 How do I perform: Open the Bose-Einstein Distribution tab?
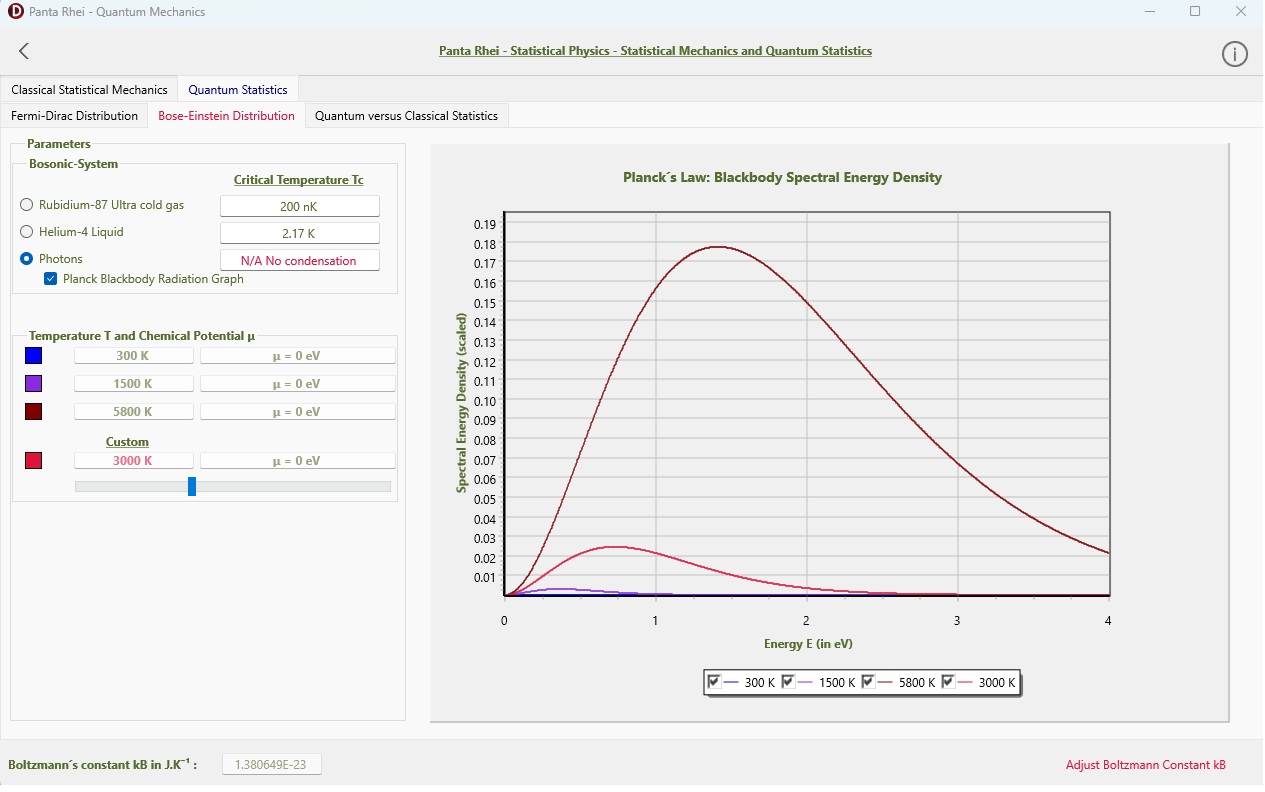tap(226, 116)
